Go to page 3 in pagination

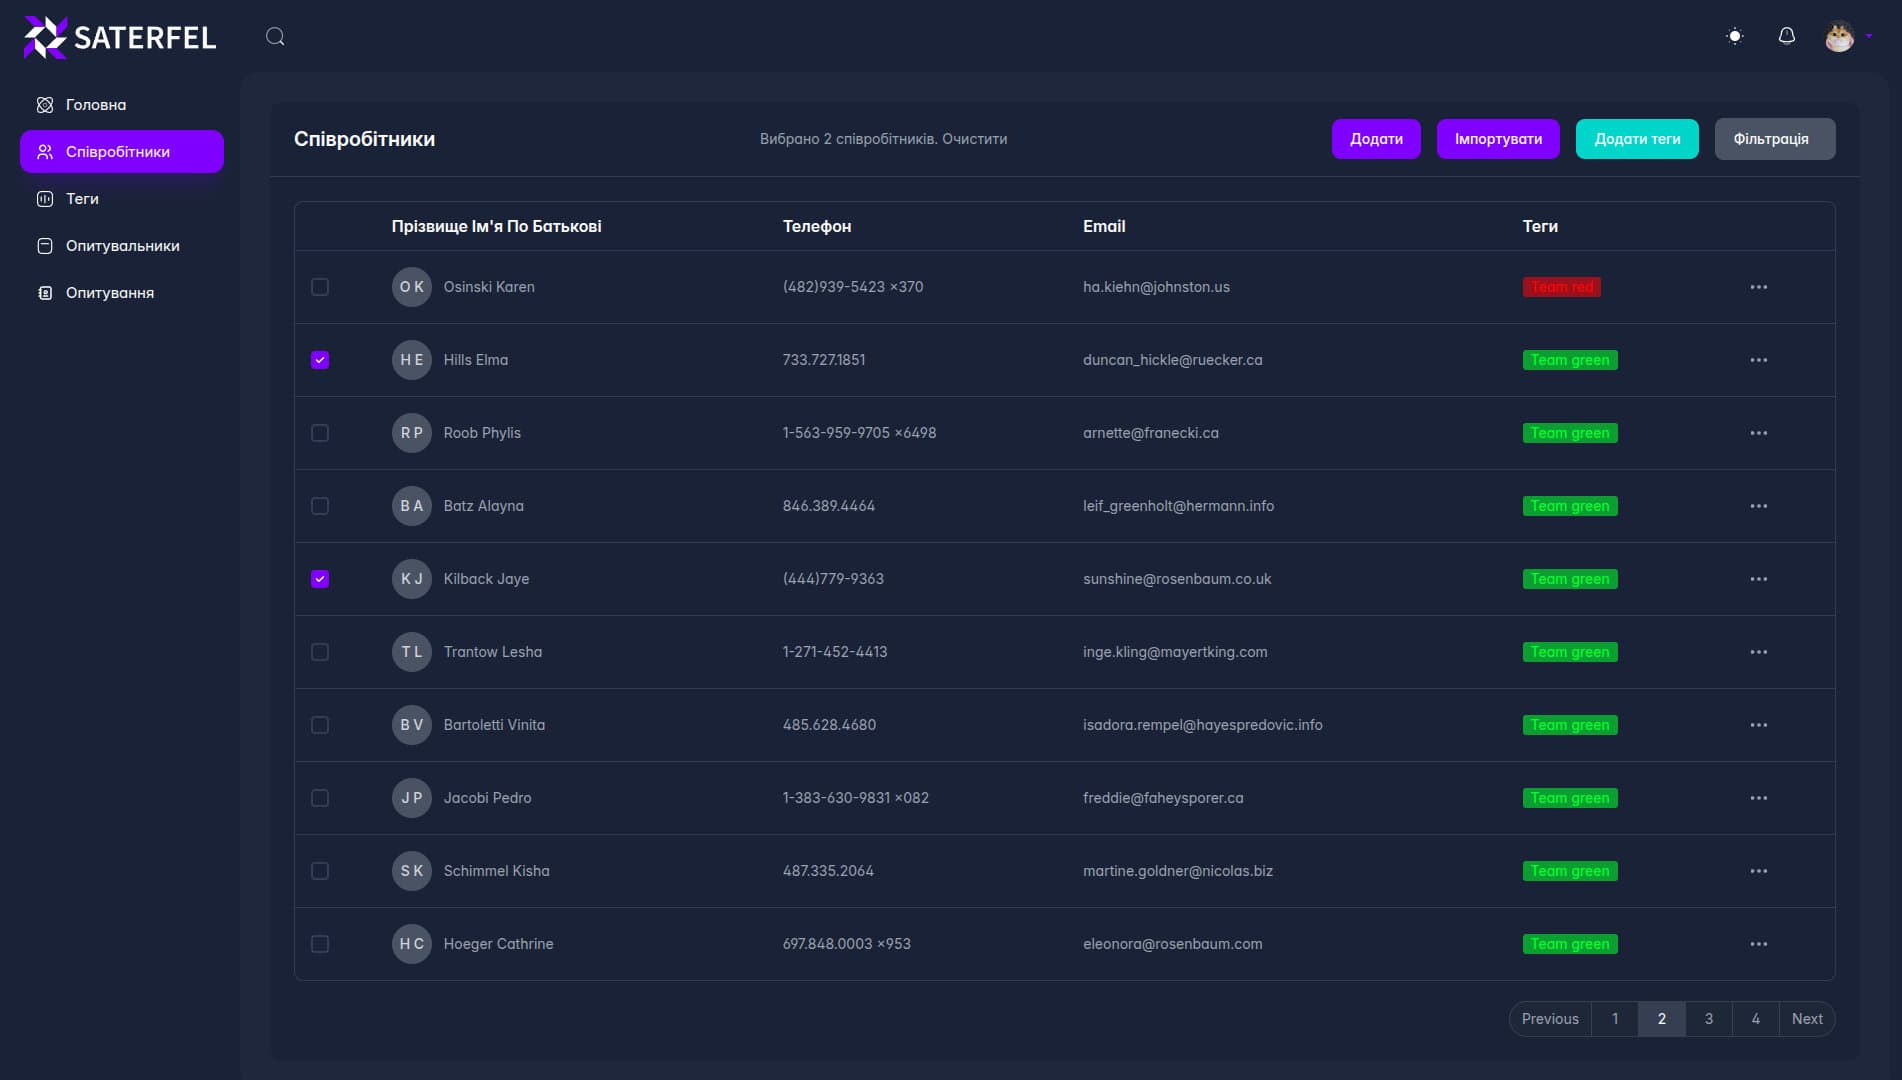pos(1708,1019)
